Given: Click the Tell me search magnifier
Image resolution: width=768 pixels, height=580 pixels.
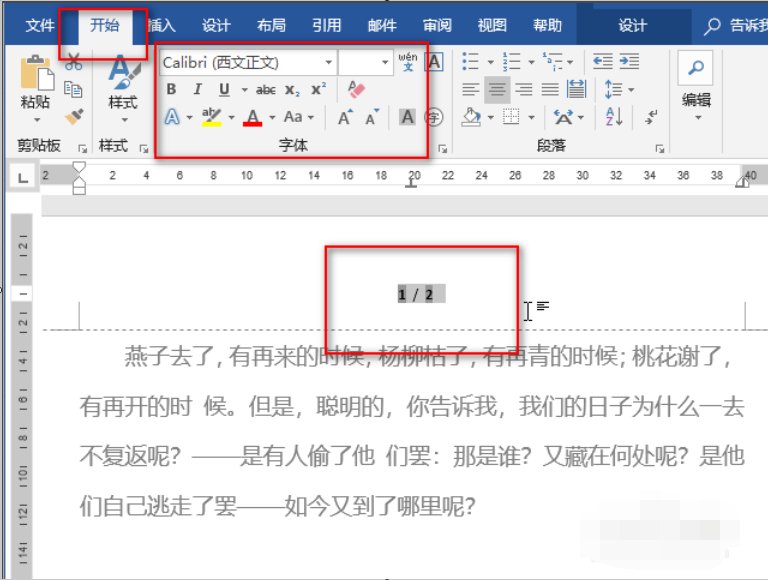Looking at the screenshot, I should coord(712,25).
